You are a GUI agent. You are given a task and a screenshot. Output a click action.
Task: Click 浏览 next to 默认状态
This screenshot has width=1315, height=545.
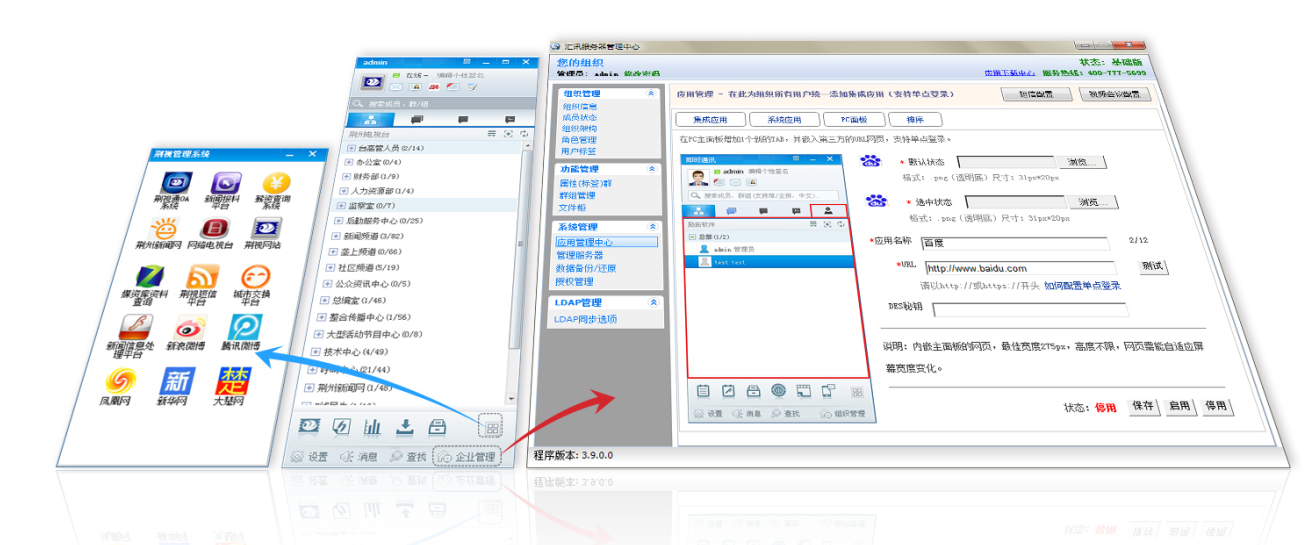click(1082, 162)
